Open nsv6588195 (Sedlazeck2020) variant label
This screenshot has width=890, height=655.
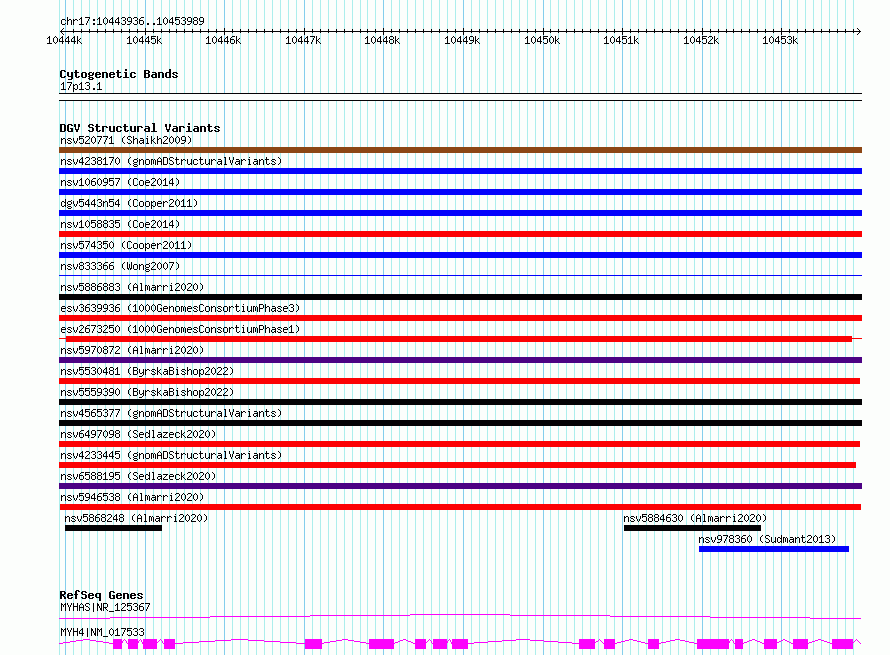(x=138, y=476)
